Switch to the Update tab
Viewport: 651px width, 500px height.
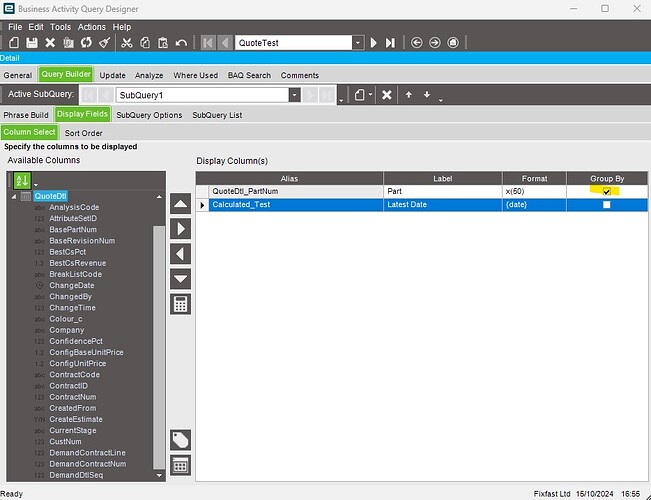(x=113, y=75)
